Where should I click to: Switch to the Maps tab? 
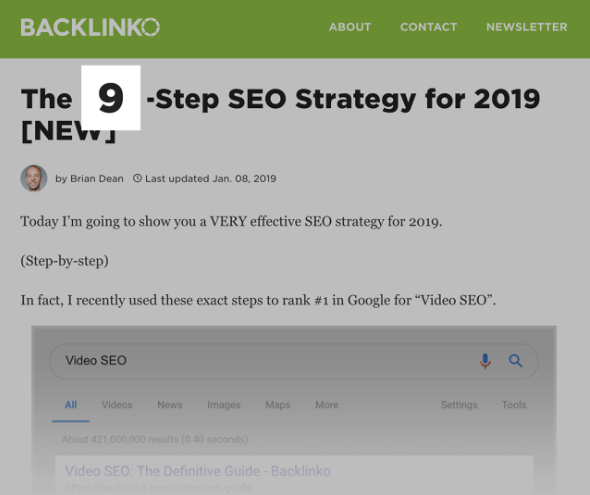tap(278, 405)
